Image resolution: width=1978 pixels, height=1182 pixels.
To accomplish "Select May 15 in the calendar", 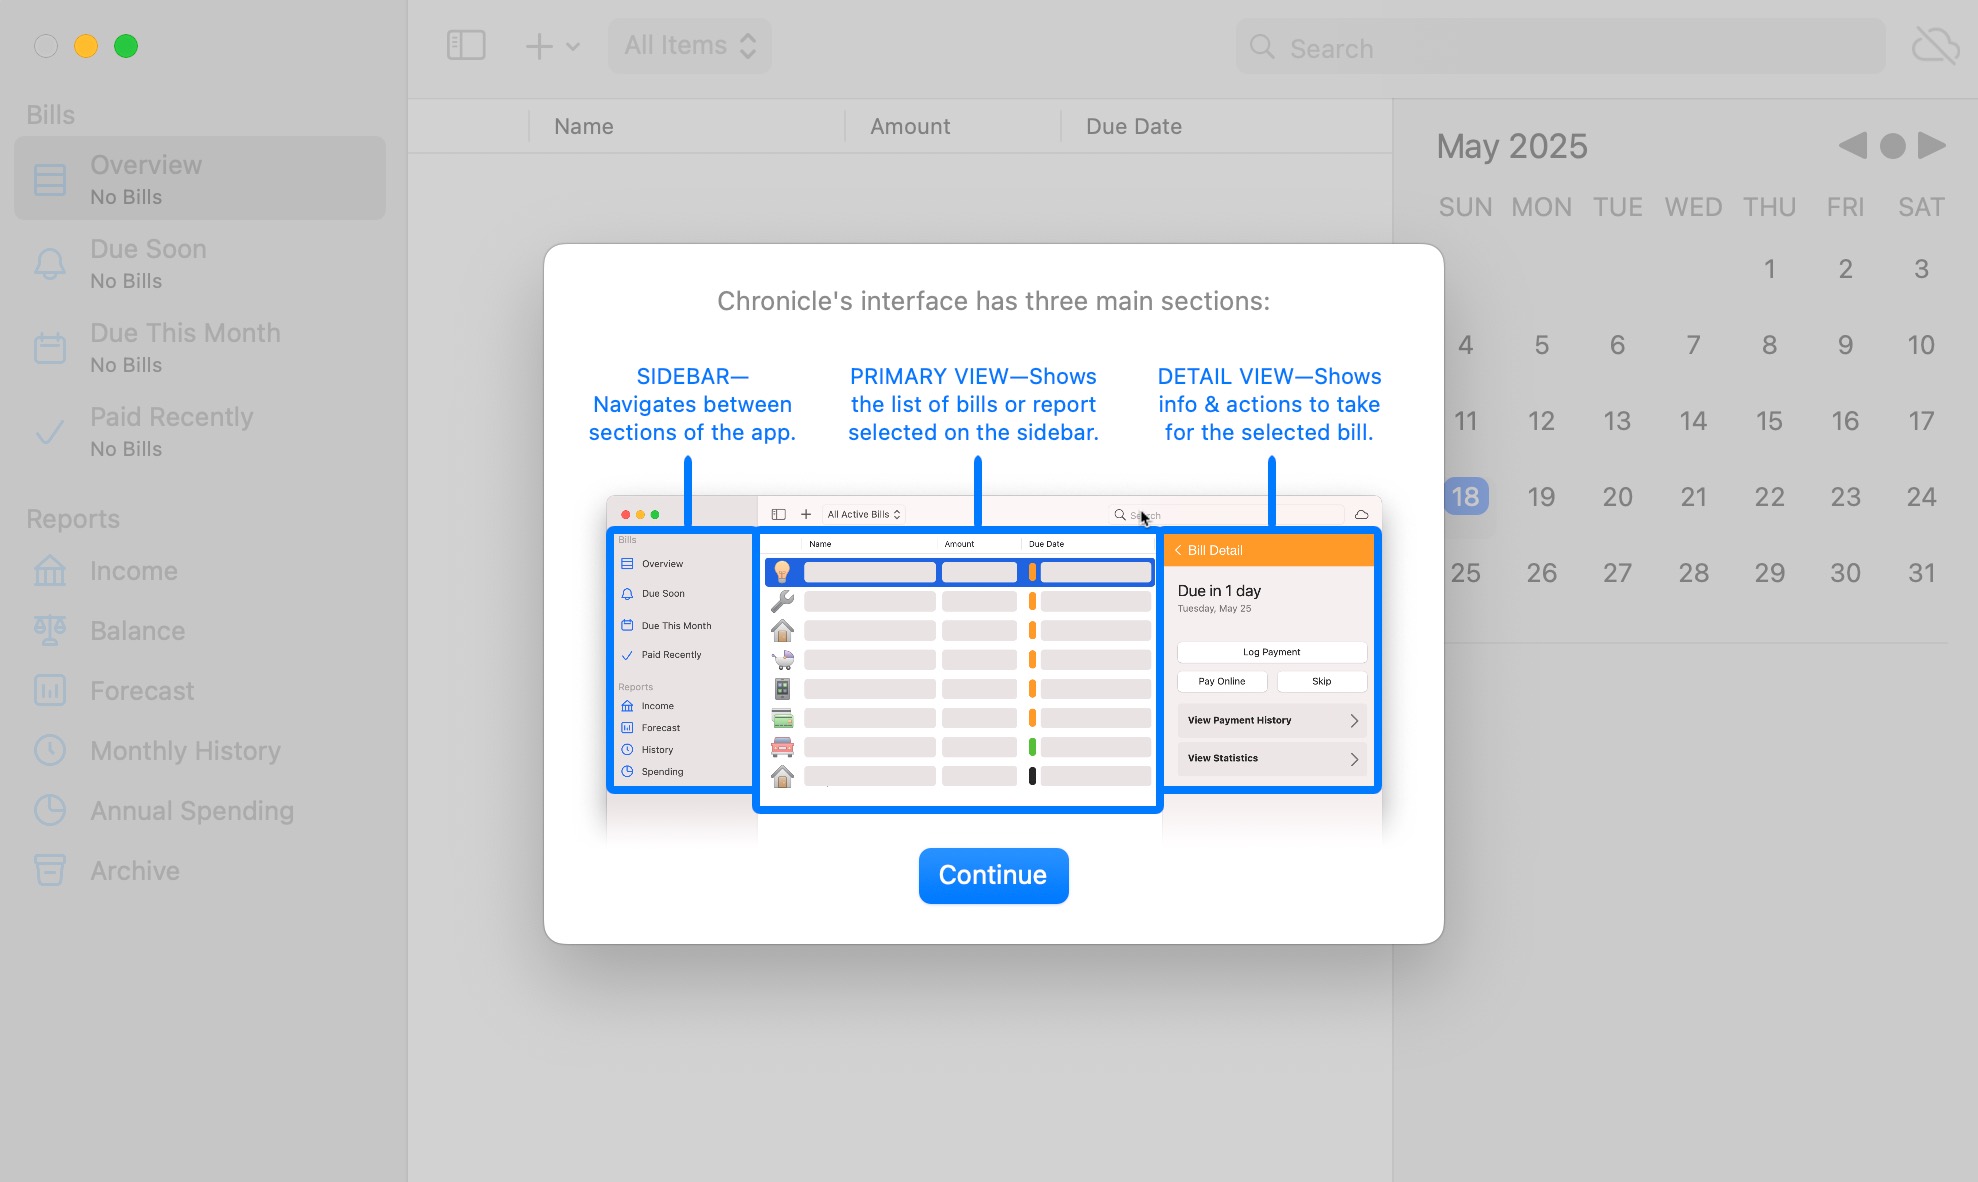I will (x=1769, y=421).
